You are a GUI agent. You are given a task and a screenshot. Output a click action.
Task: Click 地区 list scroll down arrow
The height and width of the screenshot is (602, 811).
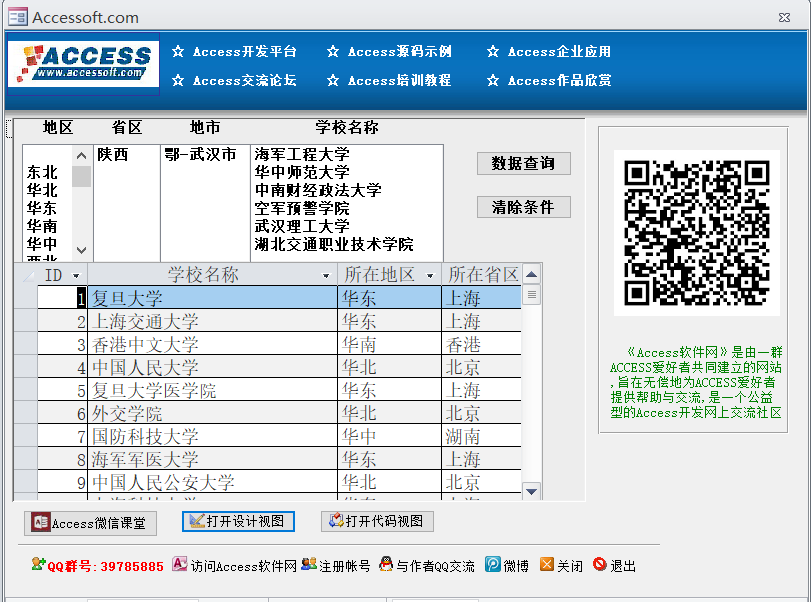pos(81,250)
